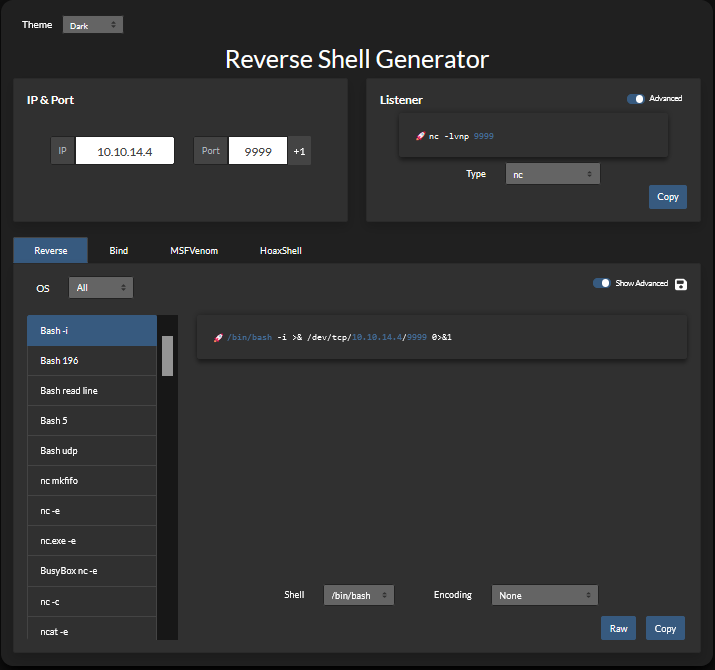The height and width of the screenshot is (670, 715).
Task: Select the Bash 196 payload
Action: point(92,361)
